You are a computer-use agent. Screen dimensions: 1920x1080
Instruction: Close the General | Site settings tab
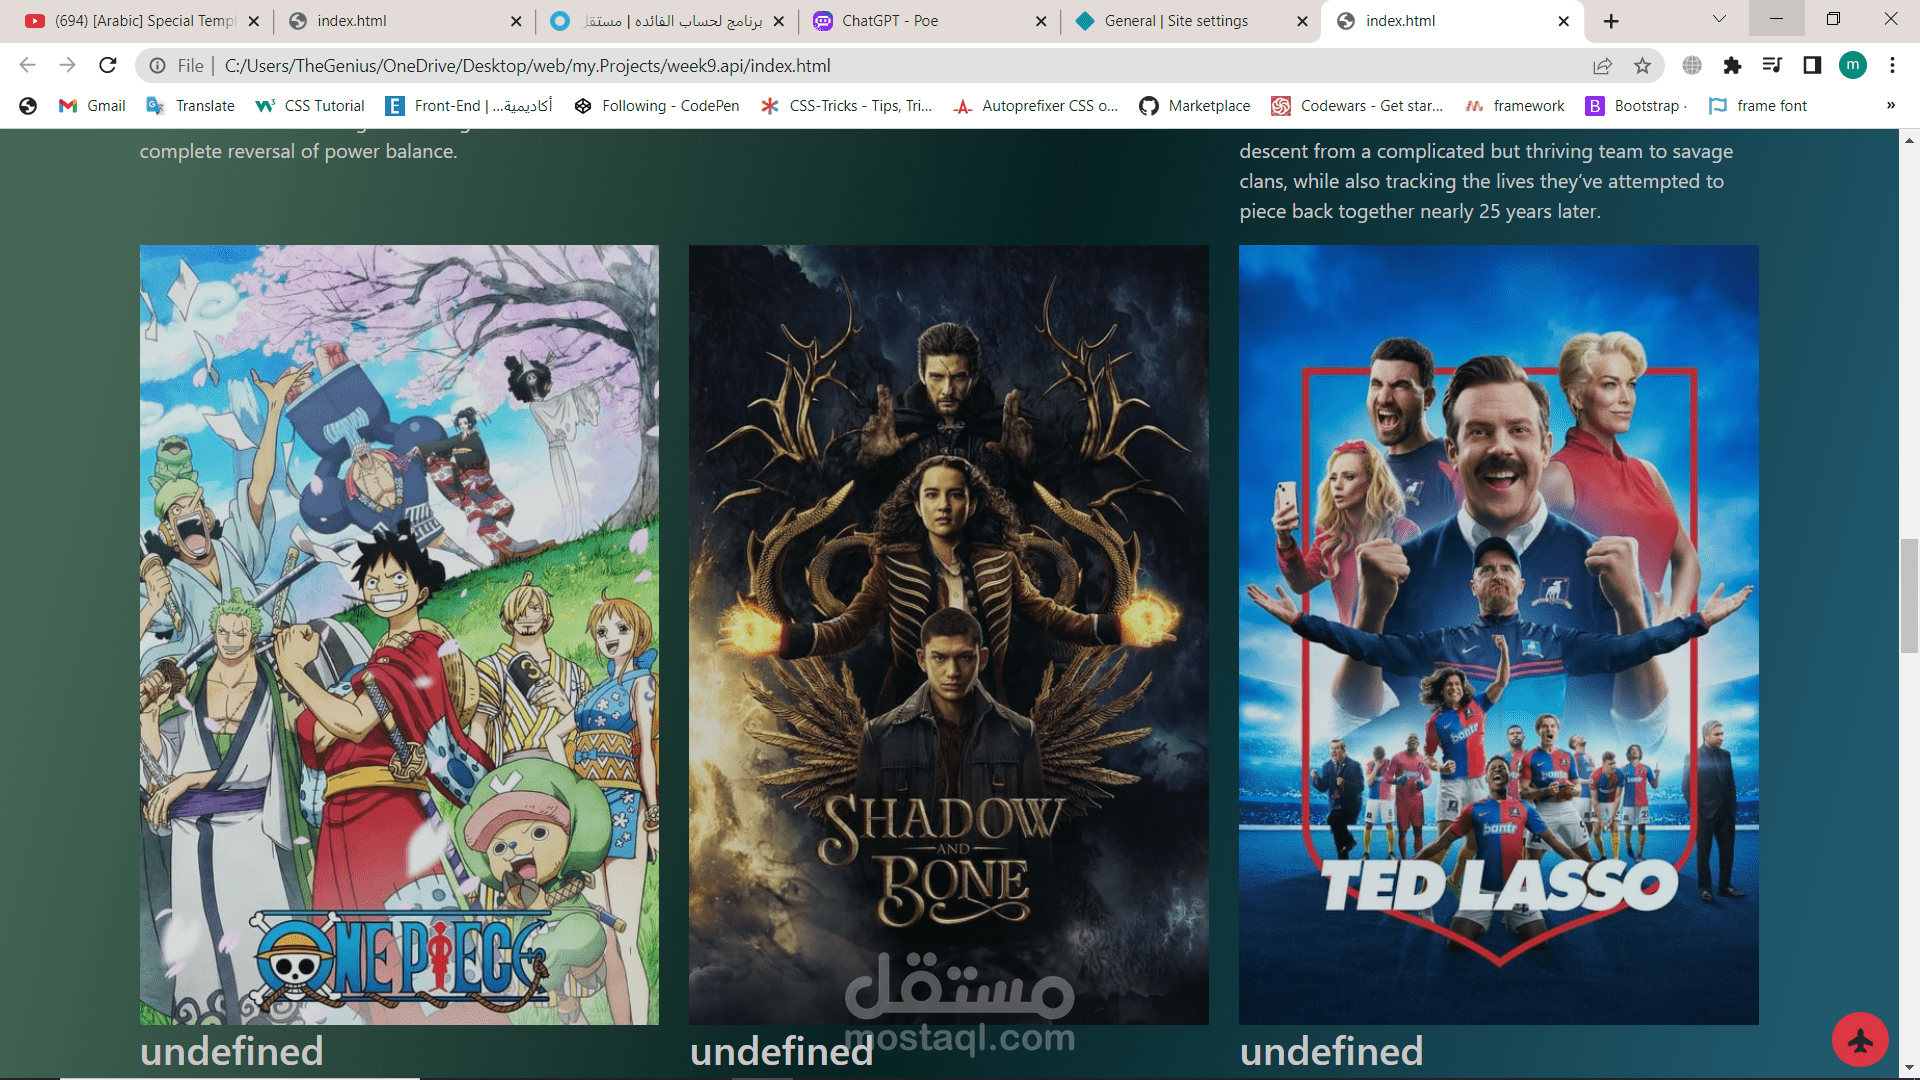tap(1302, 21)
